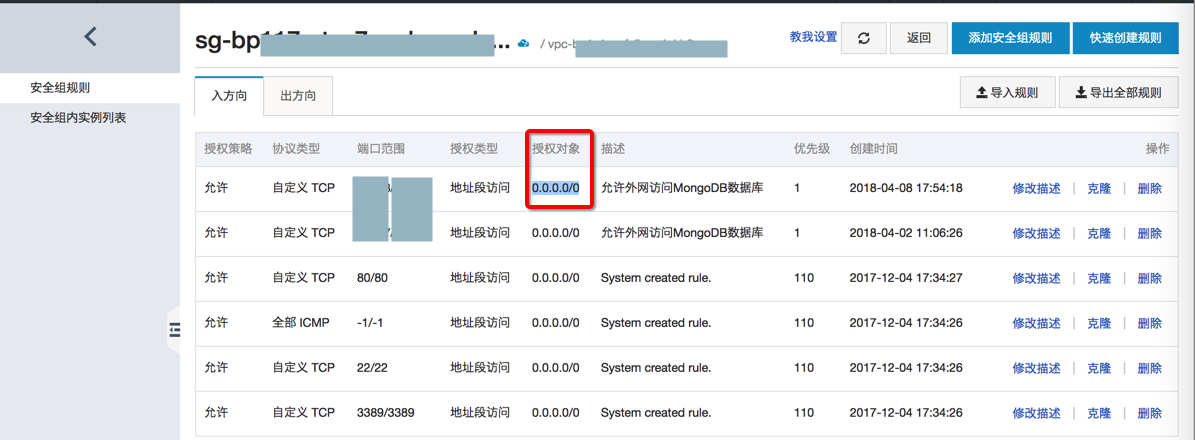Screen dimensions: 1195x440
Task: Switch to the 出方向 tab
Action: point(298,96)
